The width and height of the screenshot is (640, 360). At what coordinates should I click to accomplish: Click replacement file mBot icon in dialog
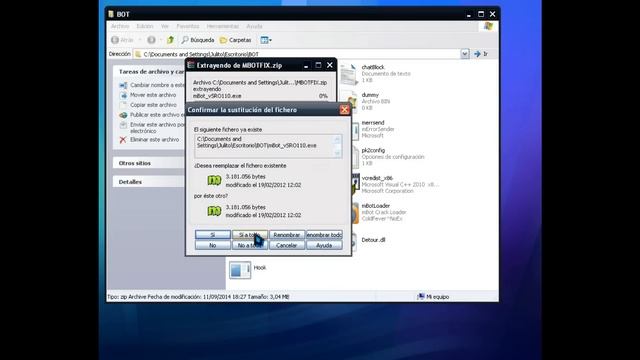(214, 211)
